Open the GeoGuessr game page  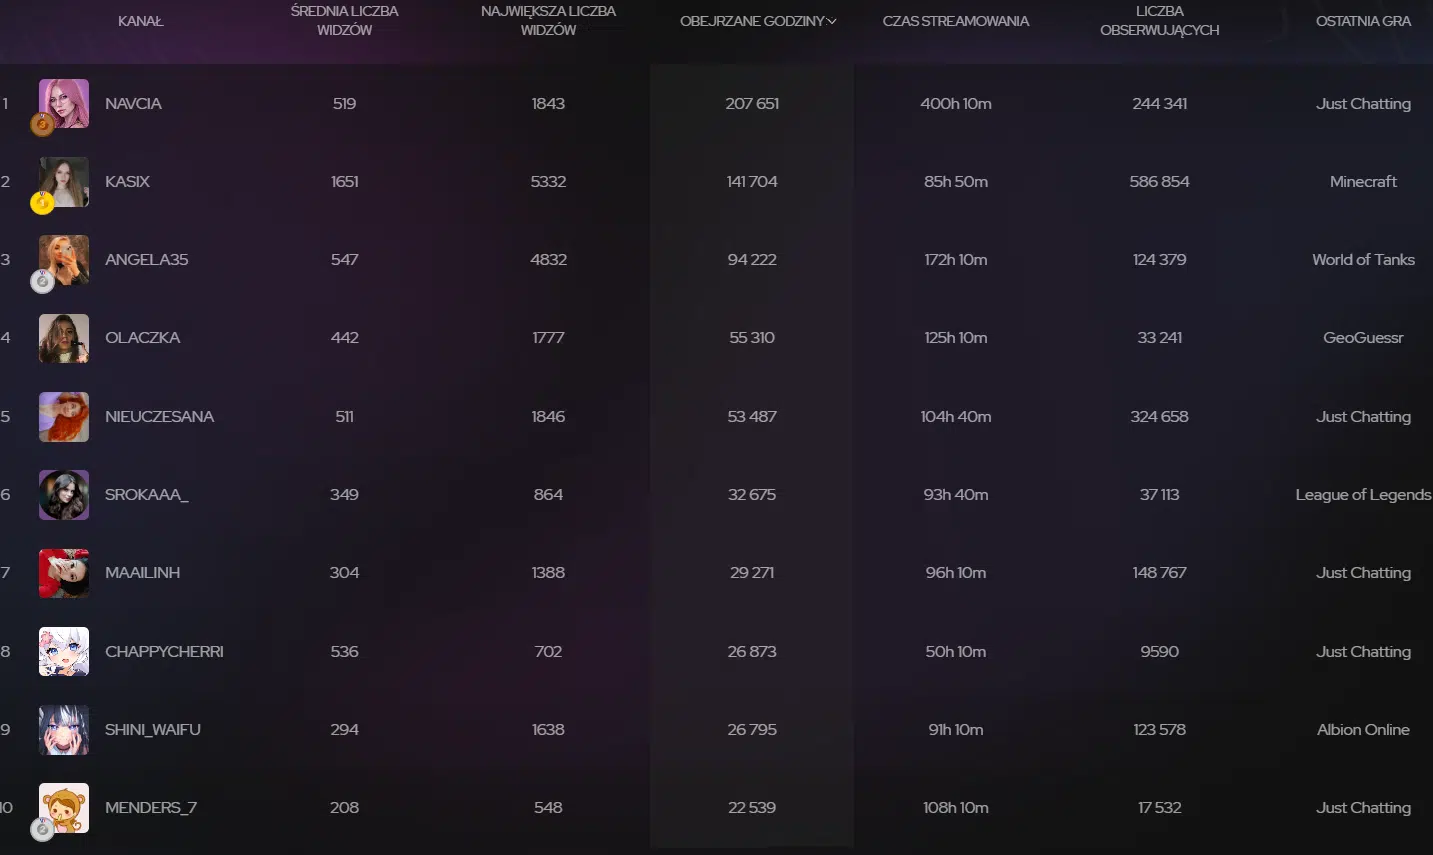click(x=1362, y=337)
